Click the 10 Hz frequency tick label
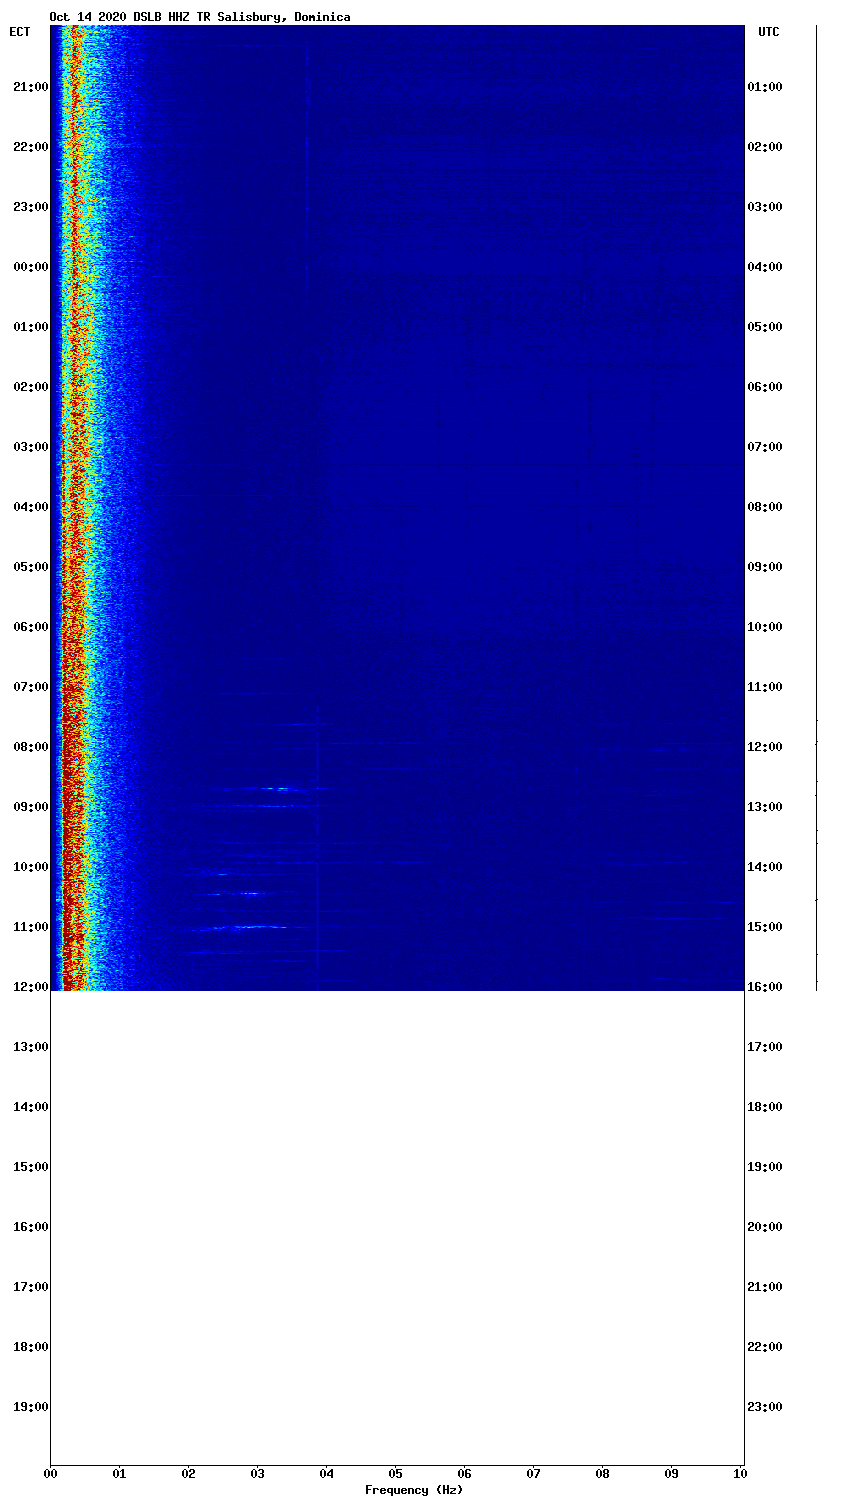Screen dimensions: 852x1500 point(740,1474)
